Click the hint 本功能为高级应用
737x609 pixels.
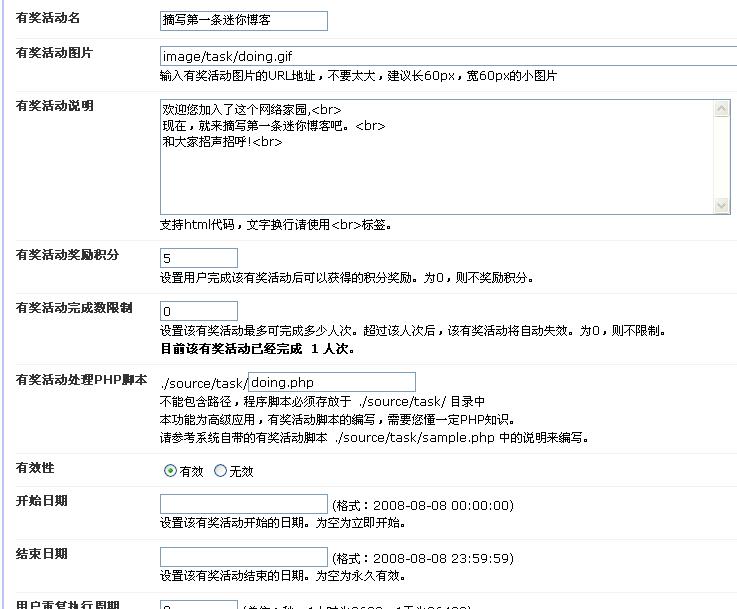tap(338, 420)
